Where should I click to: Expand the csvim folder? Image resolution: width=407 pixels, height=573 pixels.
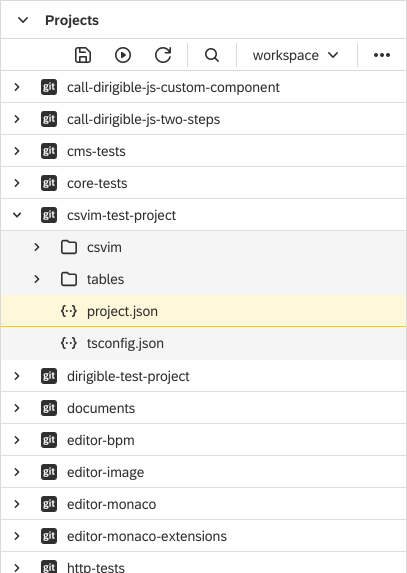point(37,247)
